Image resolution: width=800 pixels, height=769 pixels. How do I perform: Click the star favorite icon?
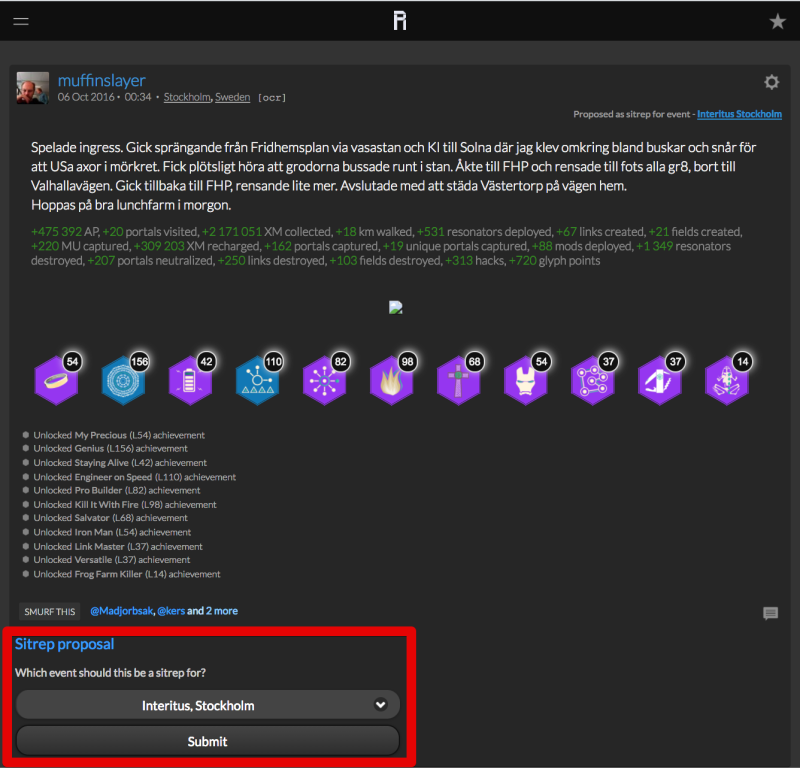[778, 21]
